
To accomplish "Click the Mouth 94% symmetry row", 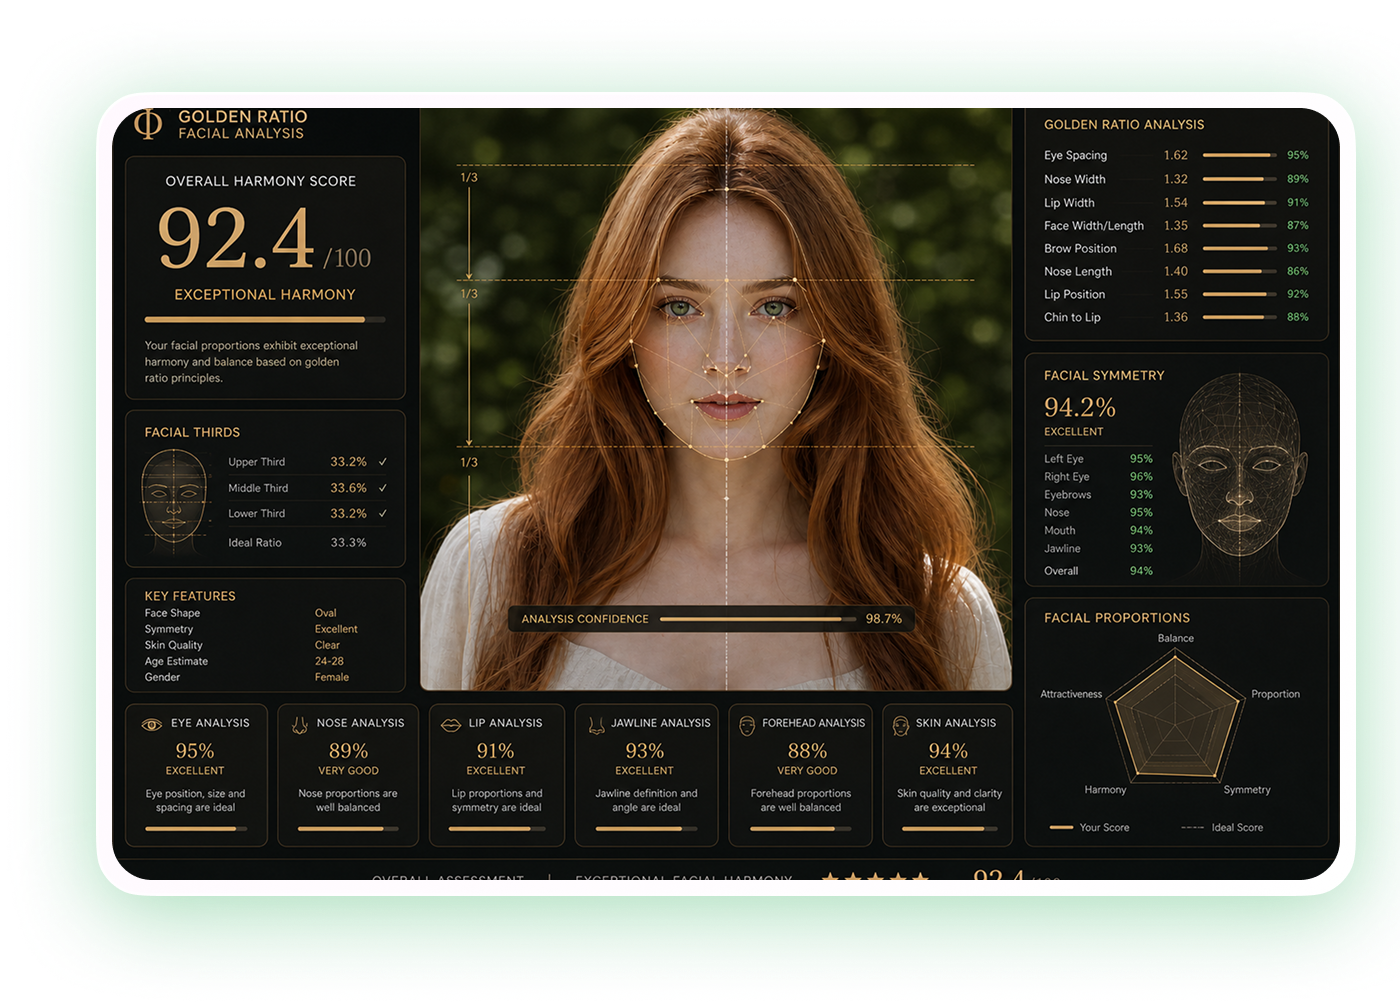I will [1098, 531].
